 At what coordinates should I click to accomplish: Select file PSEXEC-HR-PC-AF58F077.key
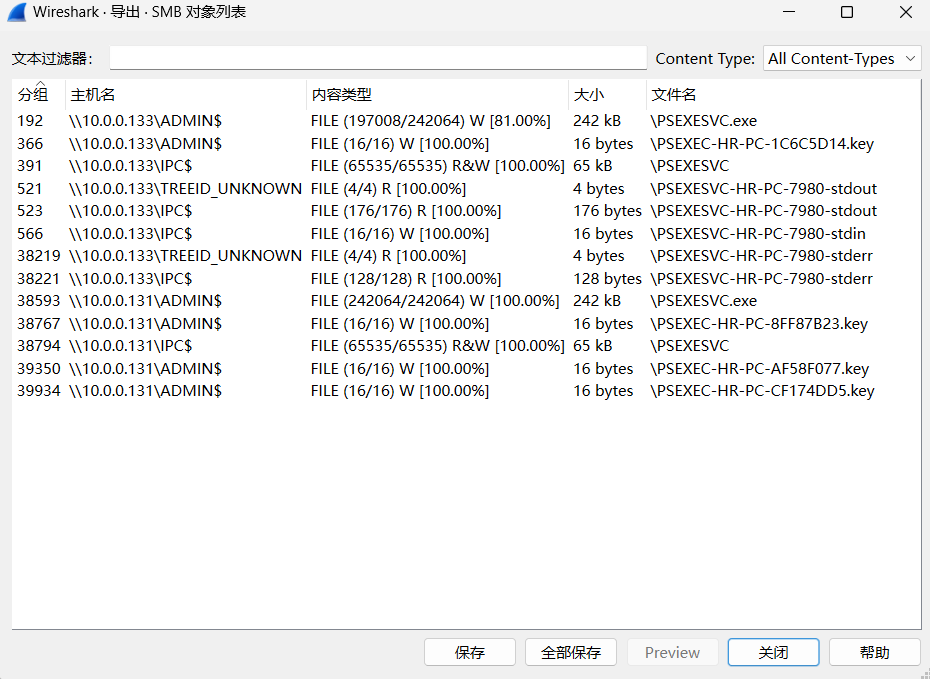click(x=759, y=369)
